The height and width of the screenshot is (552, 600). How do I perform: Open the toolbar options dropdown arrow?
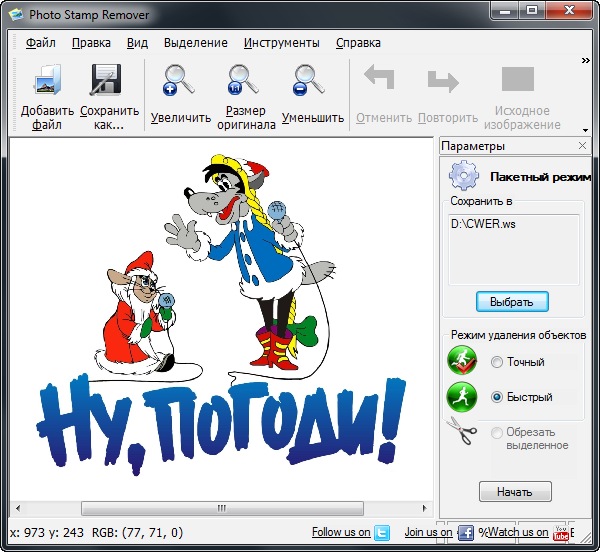point(585,130)
